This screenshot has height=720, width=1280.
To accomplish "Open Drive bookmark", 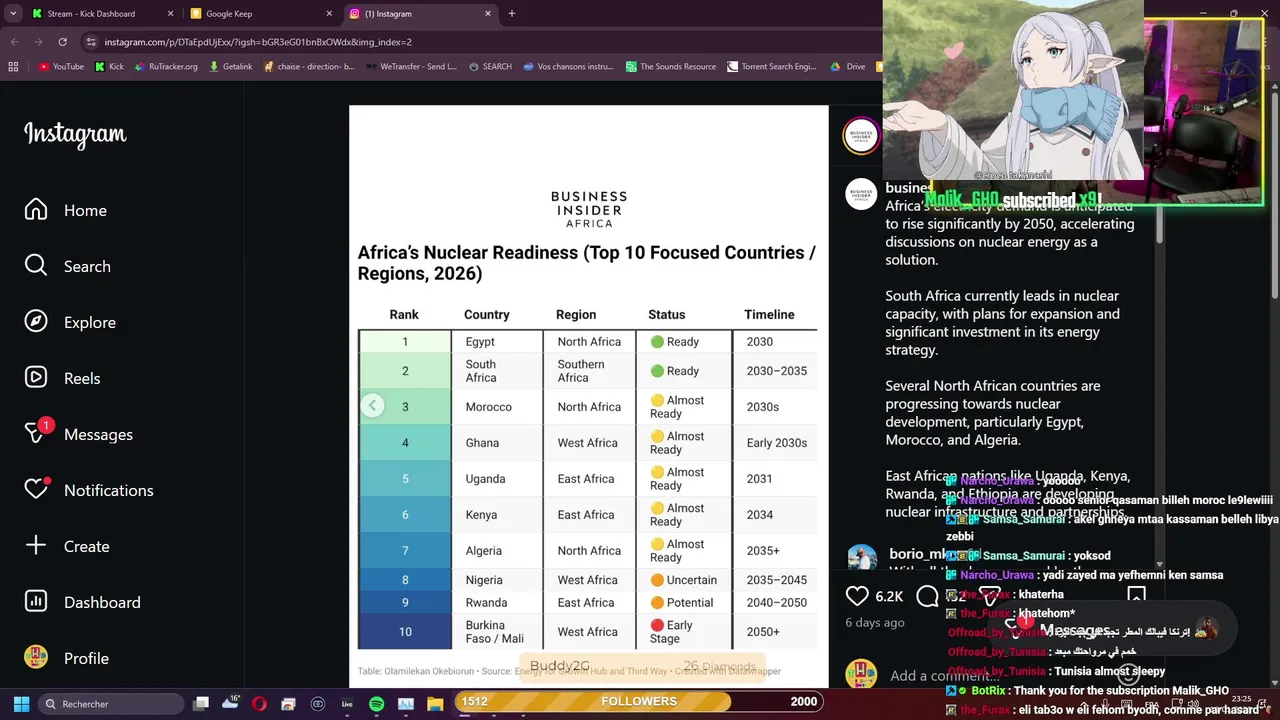I will [848, 67].
